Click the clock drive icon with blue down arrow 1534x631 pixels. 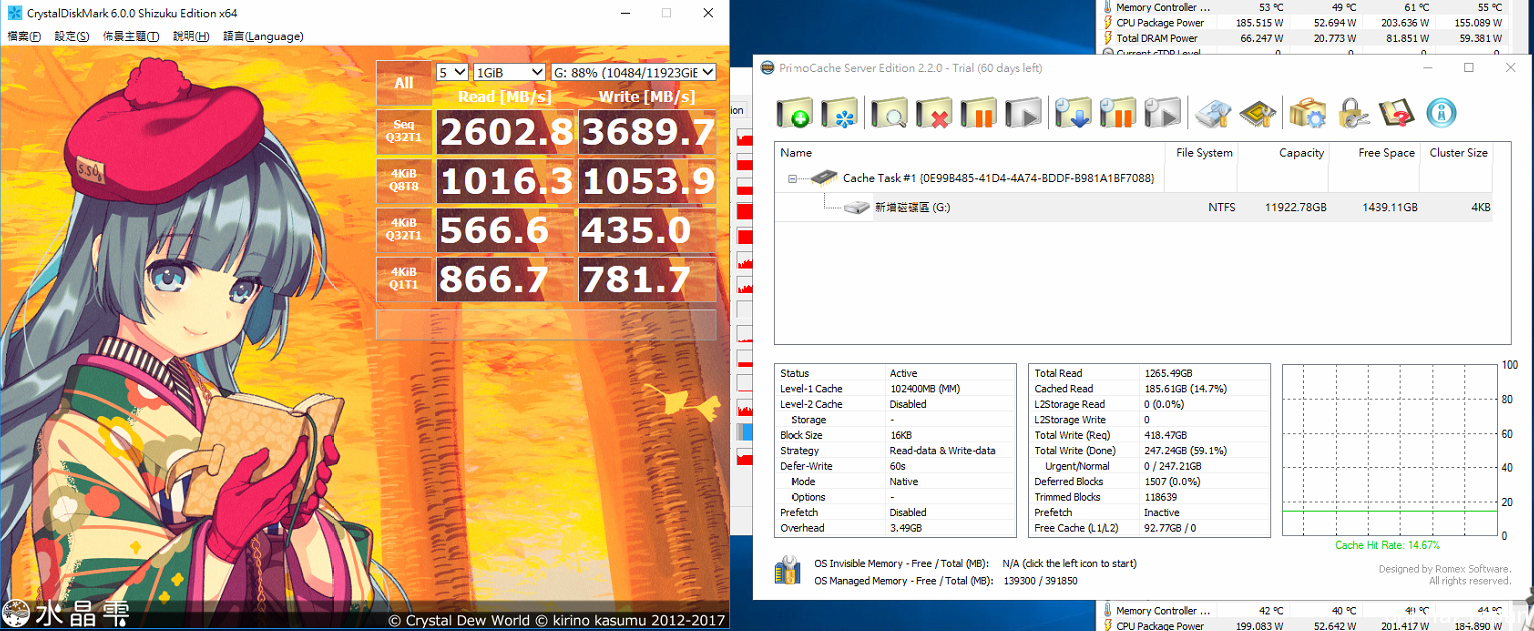(x=1072, y=113)
